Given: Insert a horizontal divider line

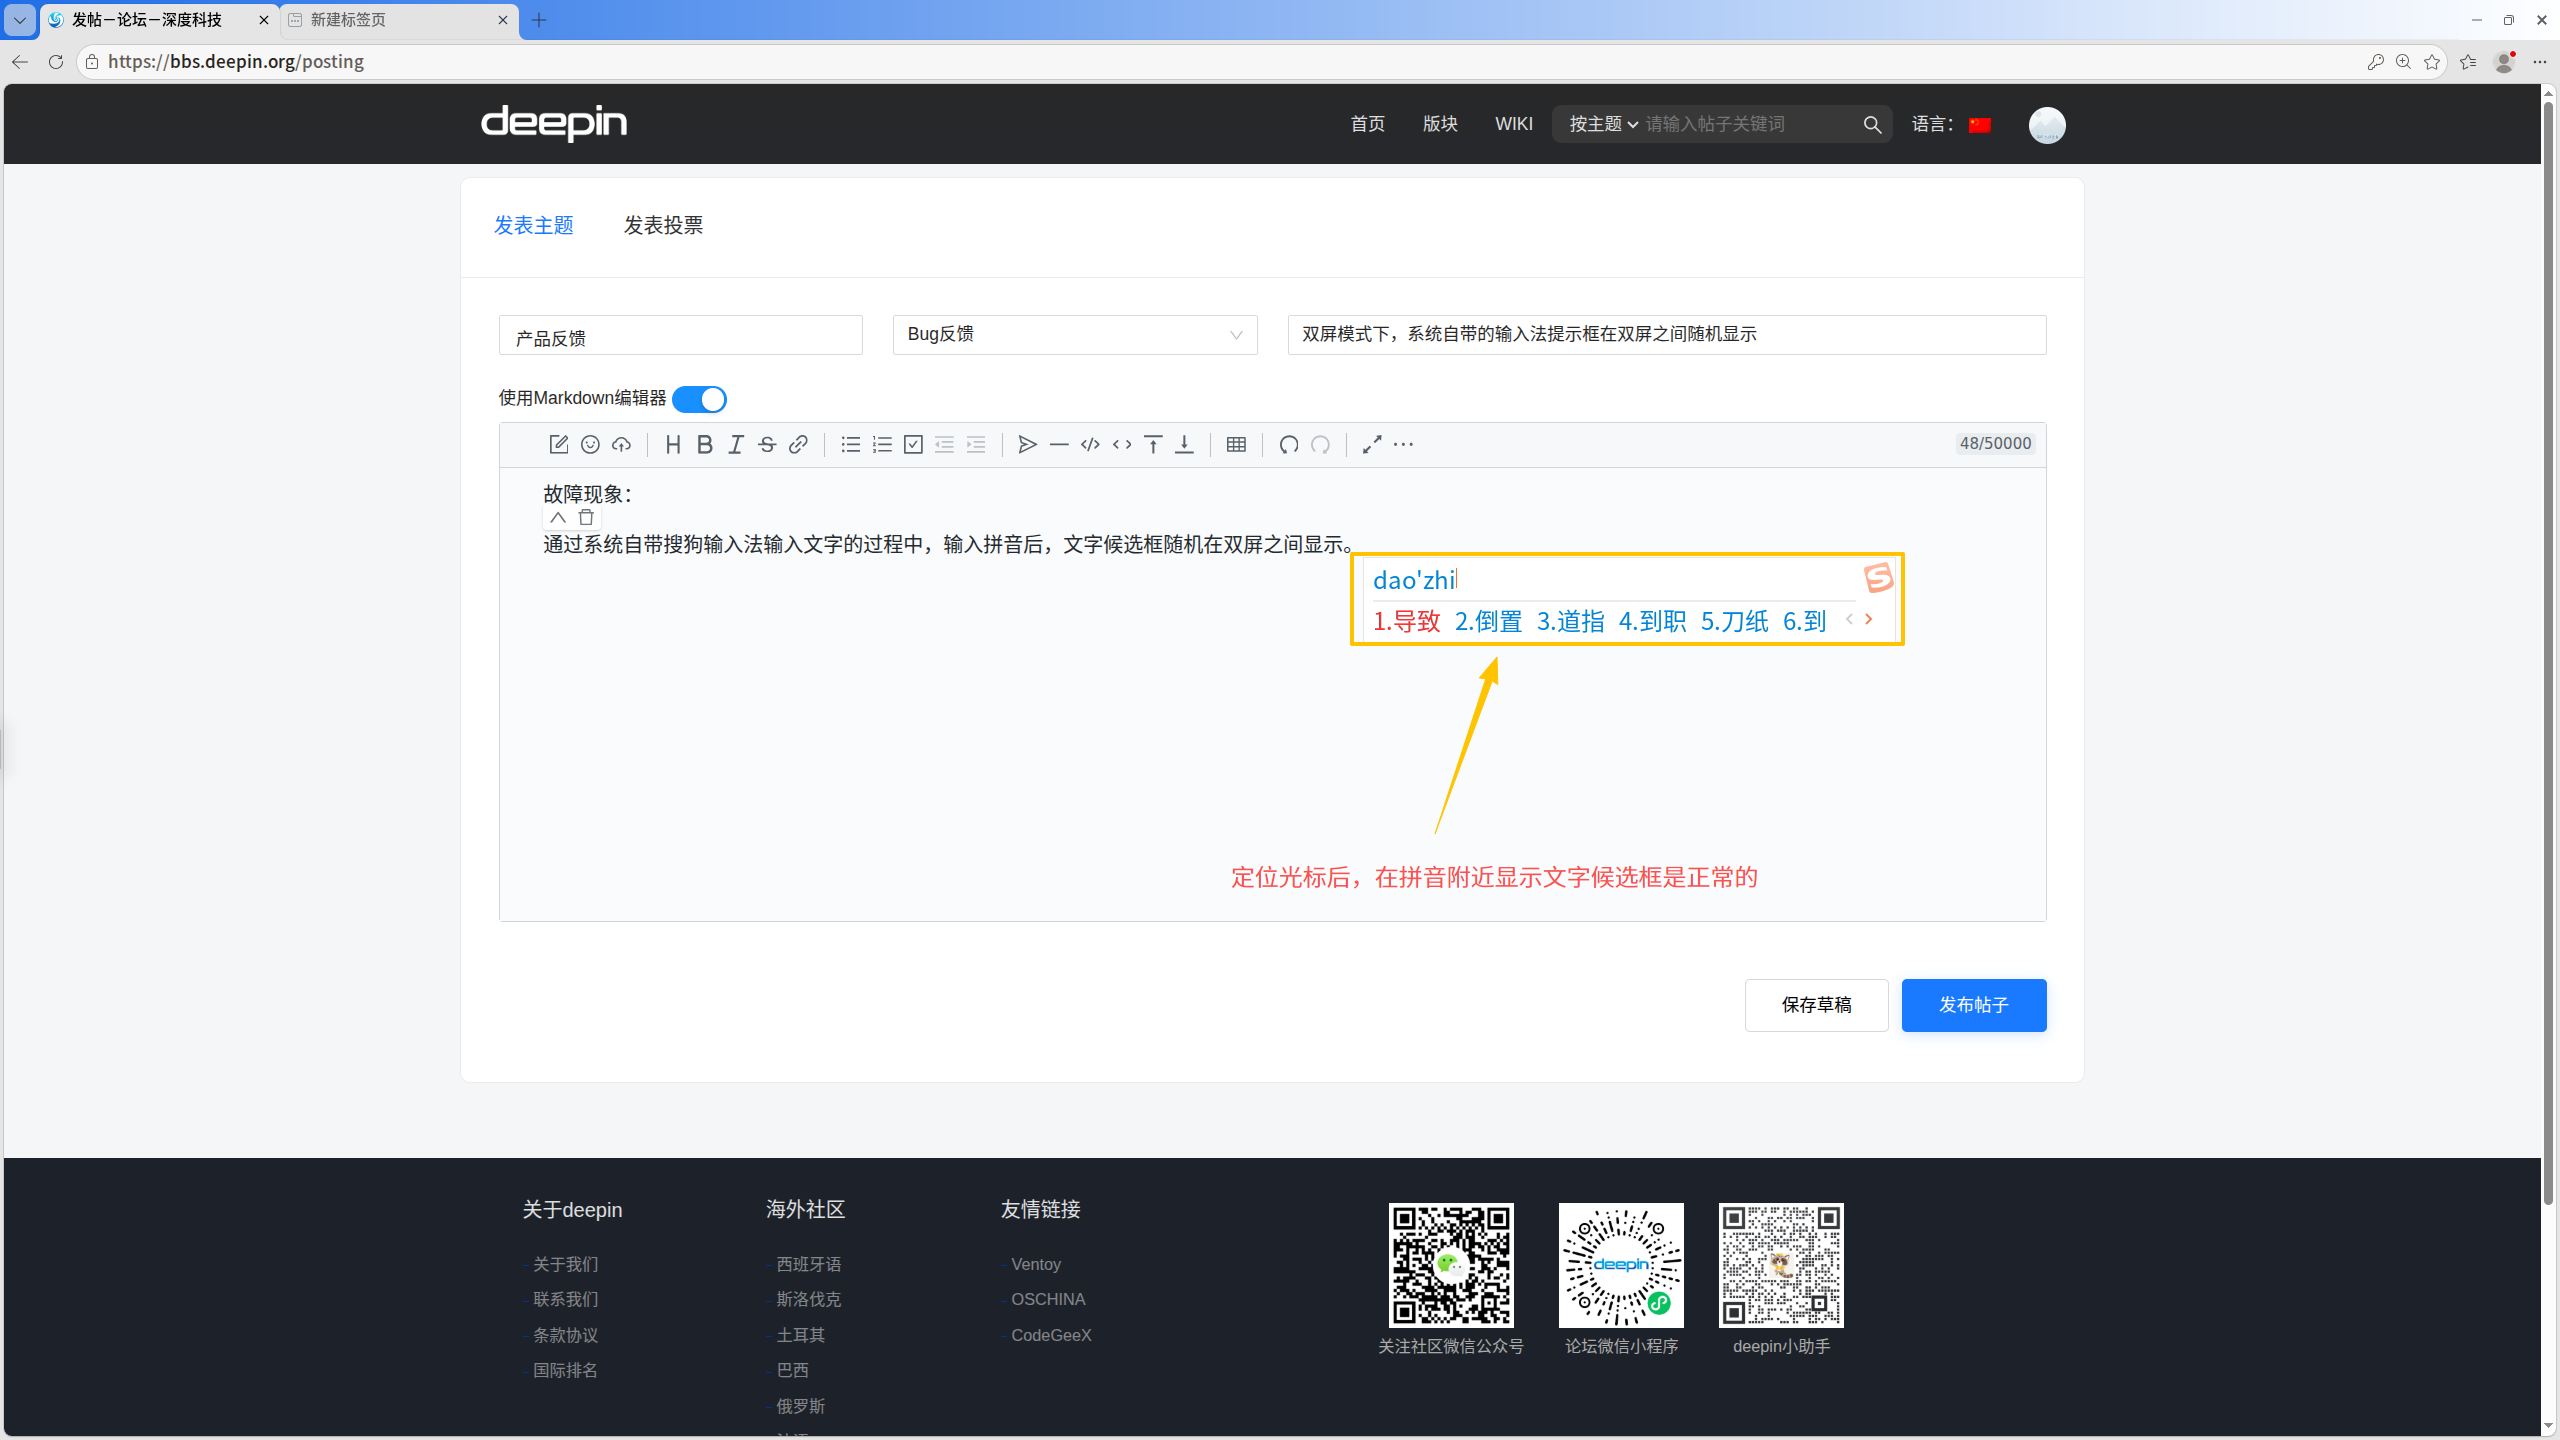Looking at the screenshot, I should [1059, 444].
